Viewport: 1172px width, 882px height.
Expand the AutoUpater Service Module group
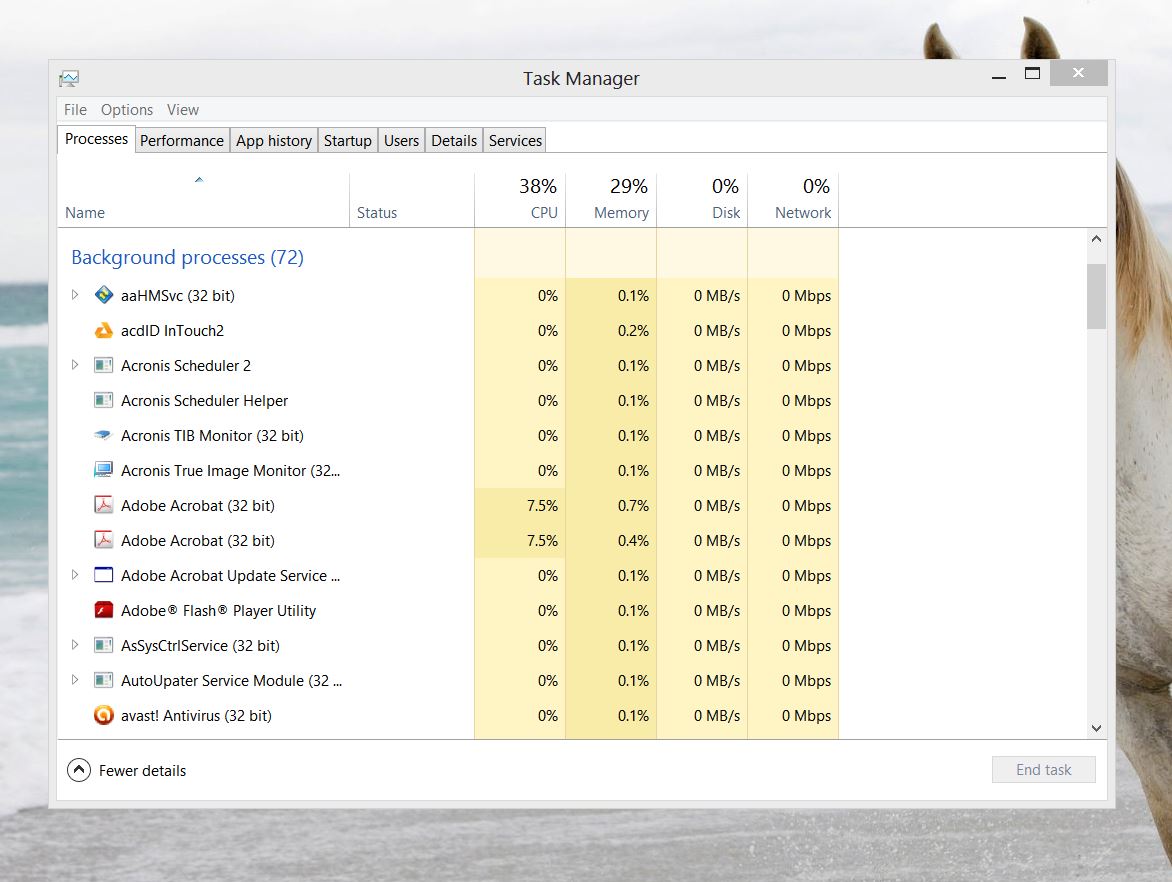click(x=75, y=680)
